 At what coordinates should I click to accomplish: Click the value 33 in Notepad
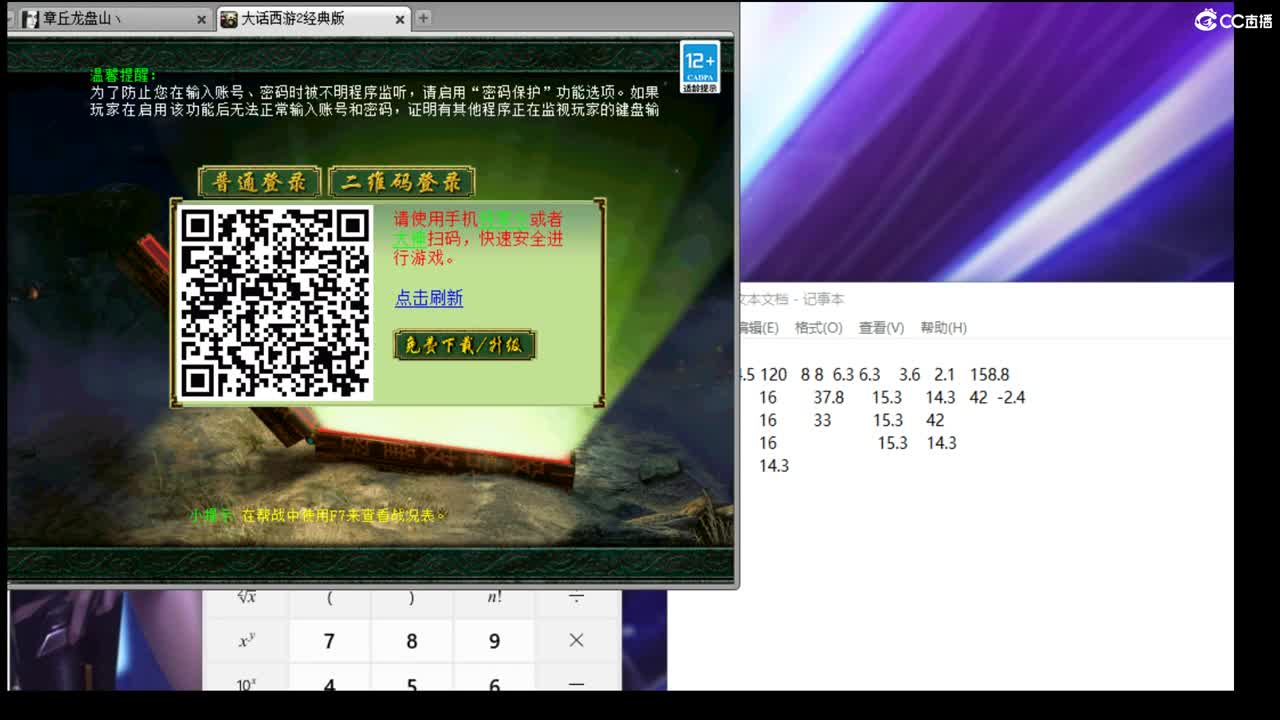pos(822,421)
